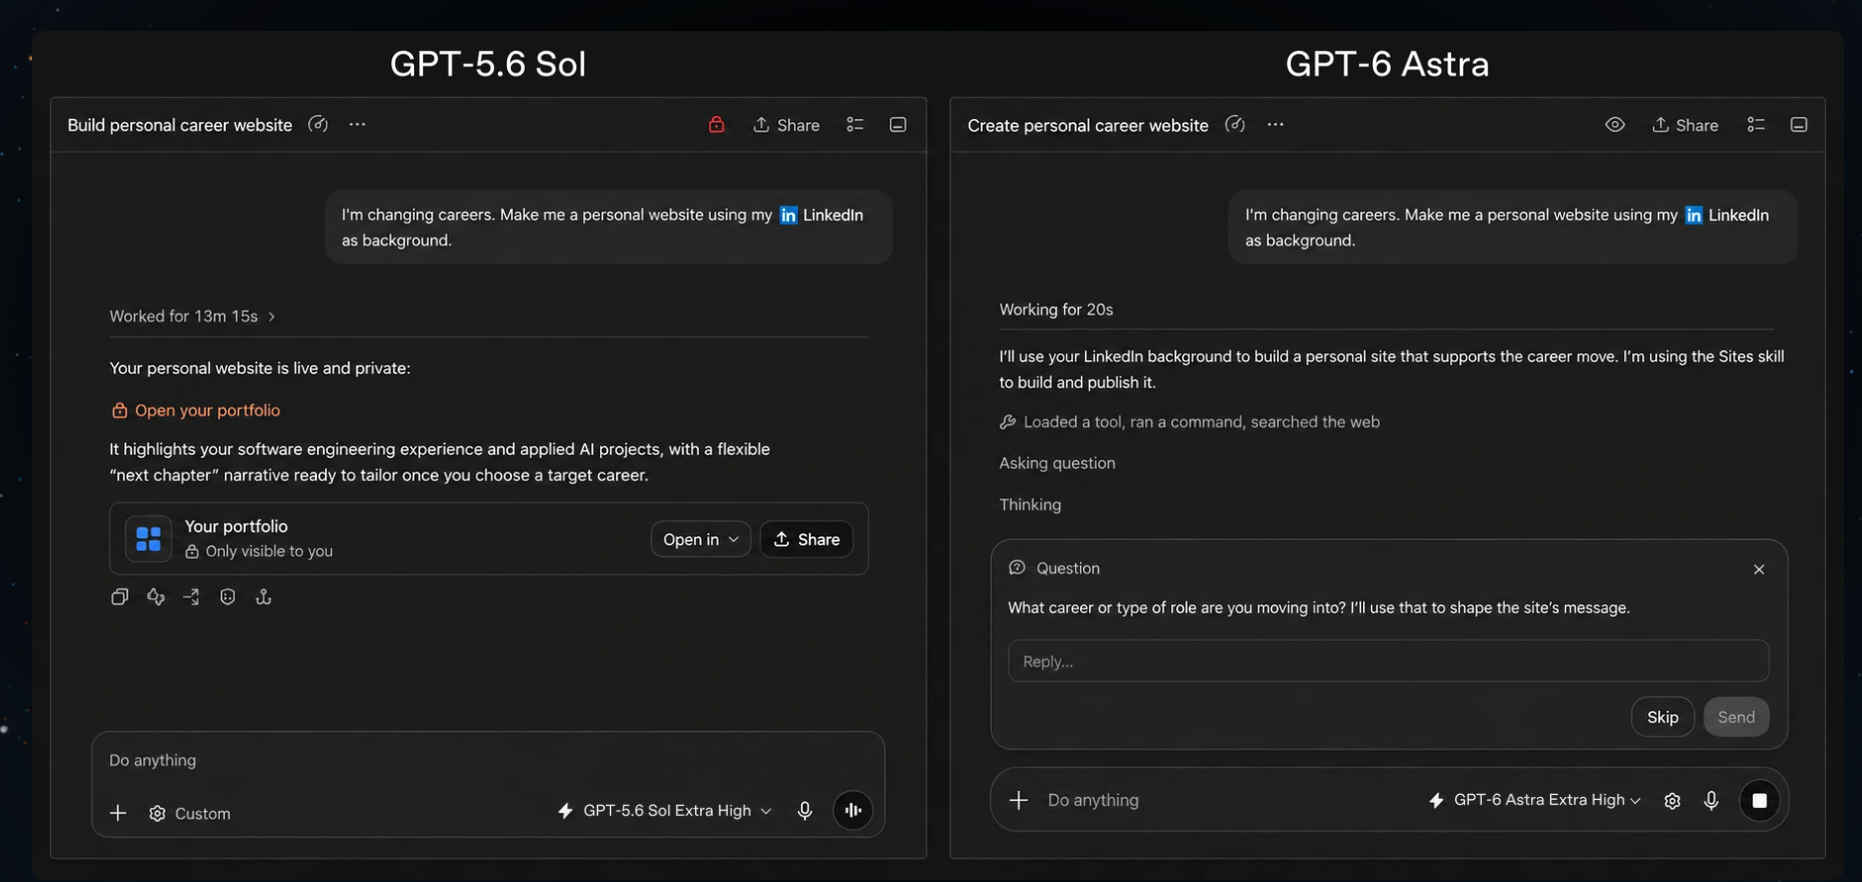Add an attachment with plus in Sol composer
Viewport: 1862px width, 882px height.
tap(118, 813)
